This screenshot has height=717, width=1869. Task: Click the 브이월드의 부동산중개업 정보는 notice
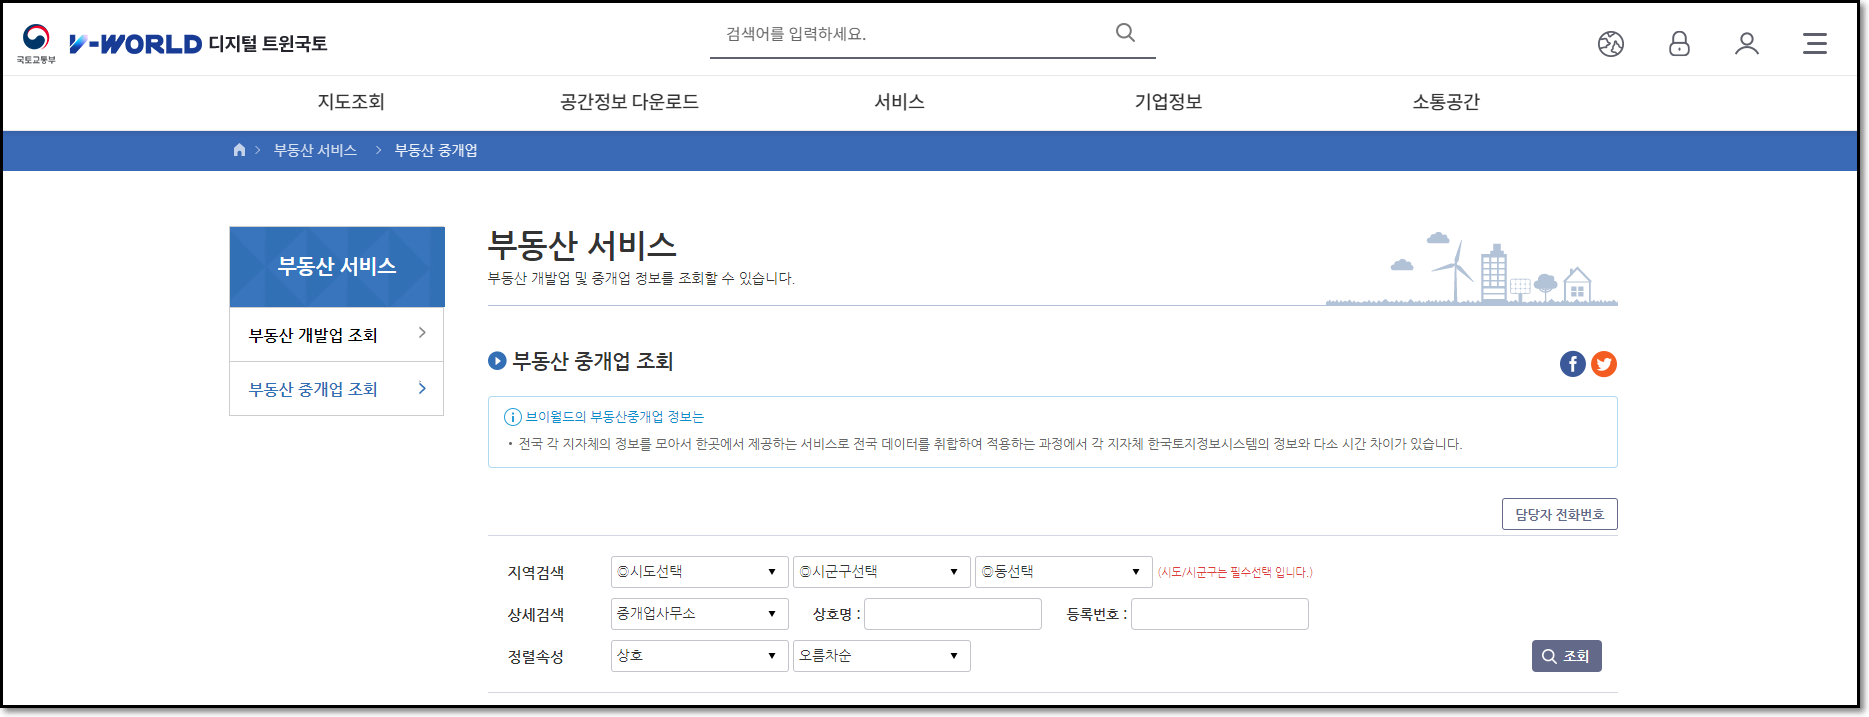point(615,417)
